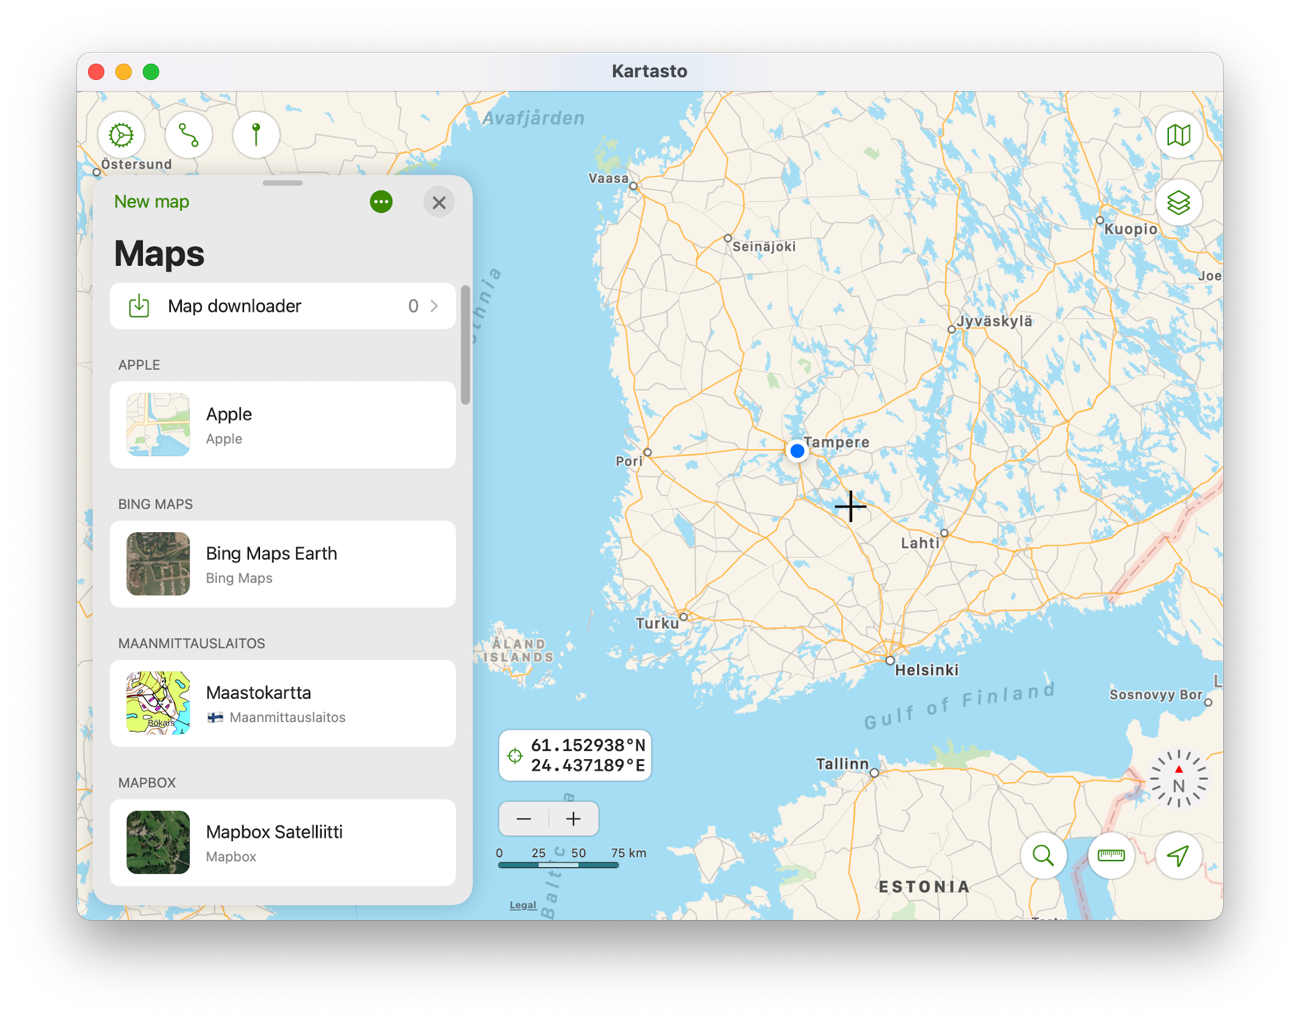This screenshot has height=1022, width=1300.
Task: Click the coordinates crosshair target icon
Action: point(514,756)
